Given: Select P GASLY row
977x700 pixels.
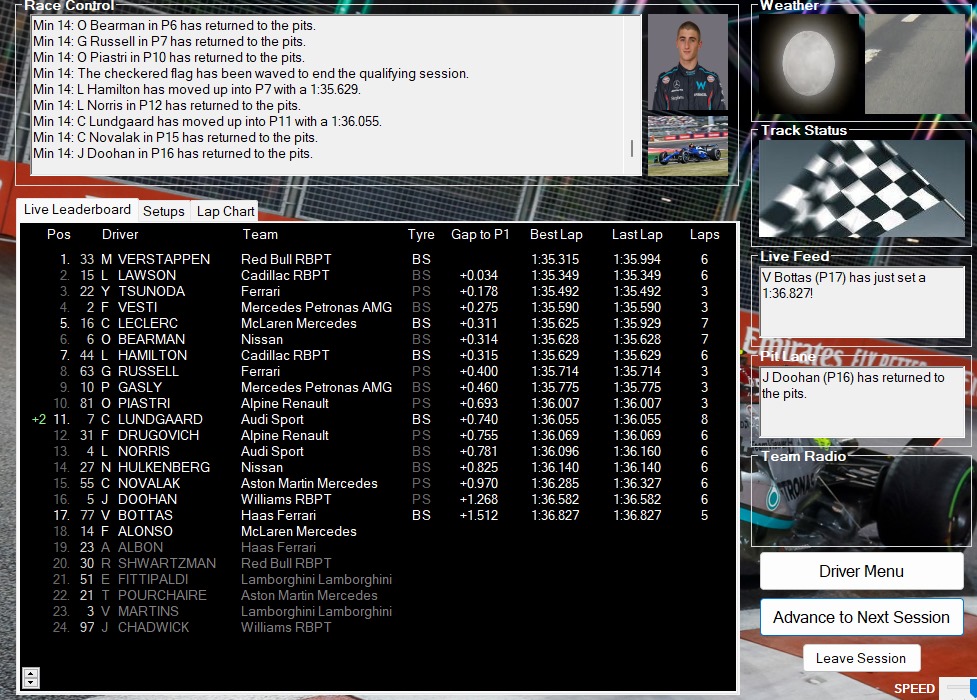Looking at the screenshot, I should click(x=378, y=387).
